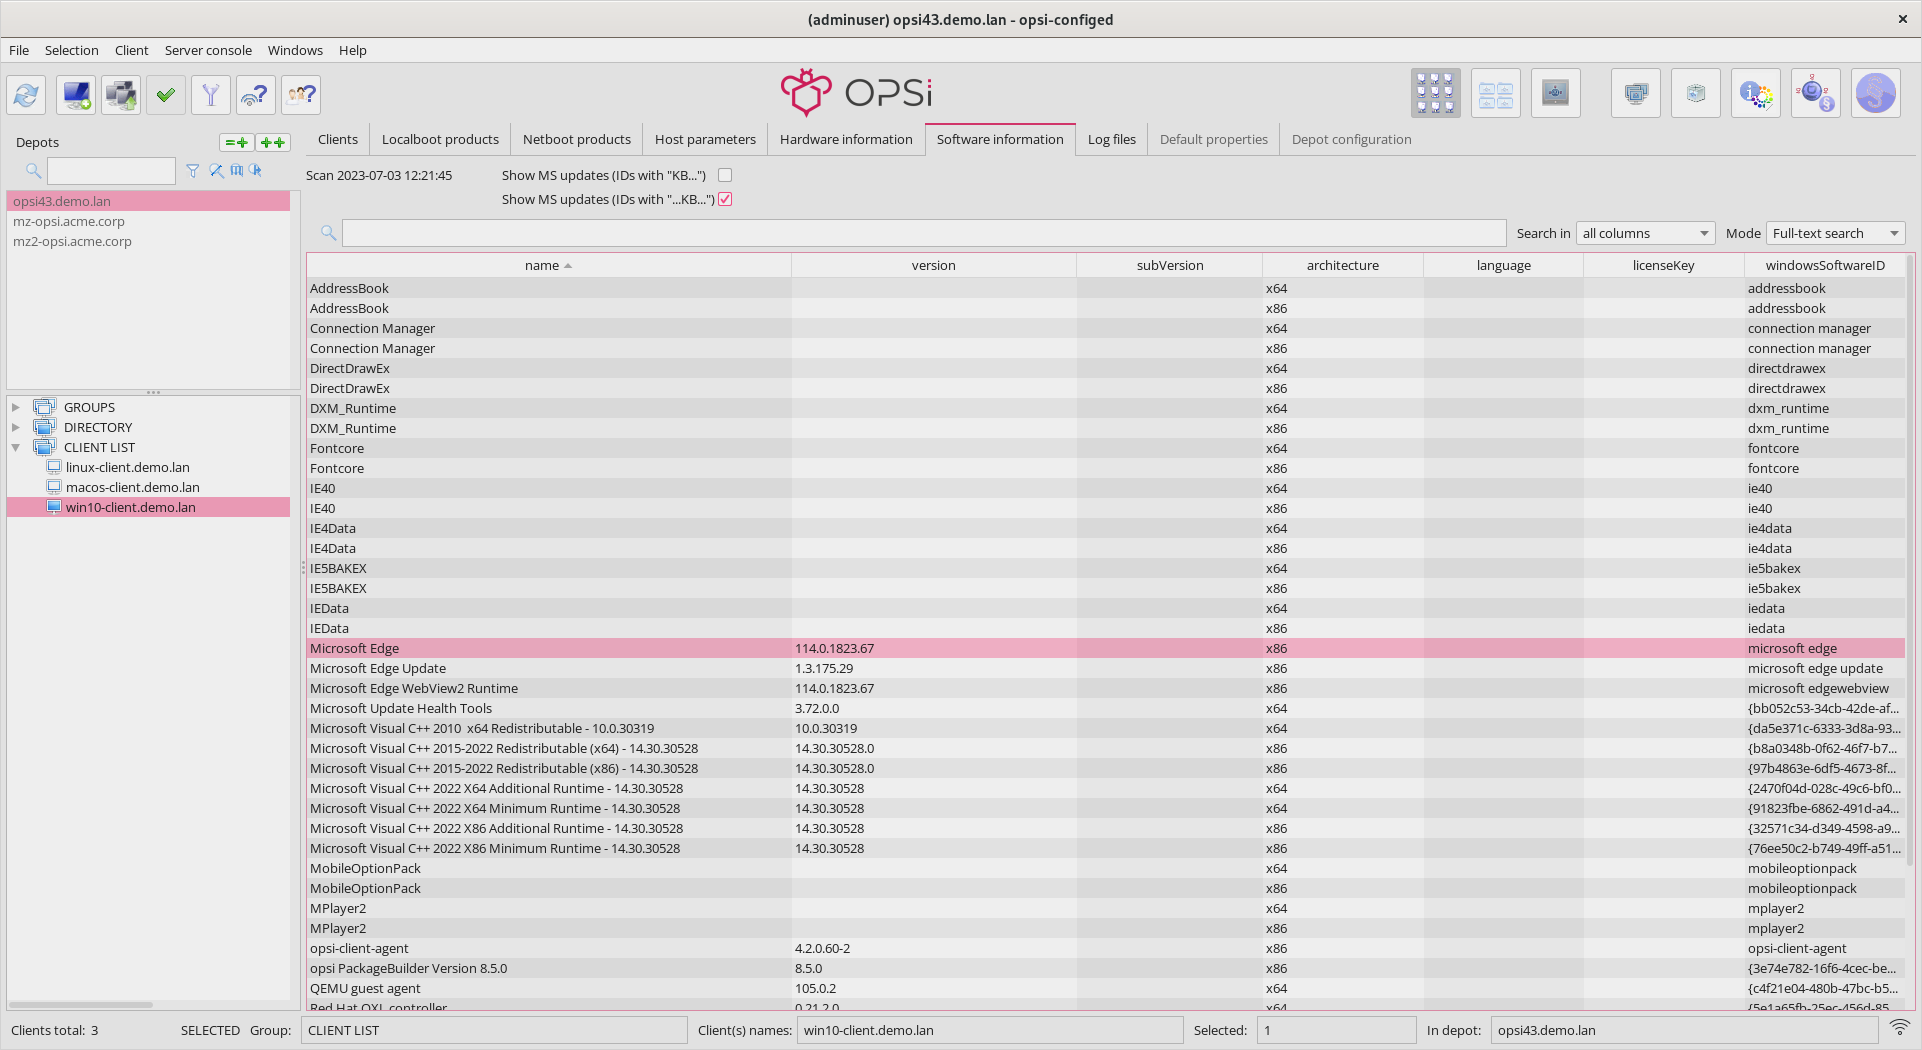
Task: Open the Client menu
Action: click(x=131, y=50)
